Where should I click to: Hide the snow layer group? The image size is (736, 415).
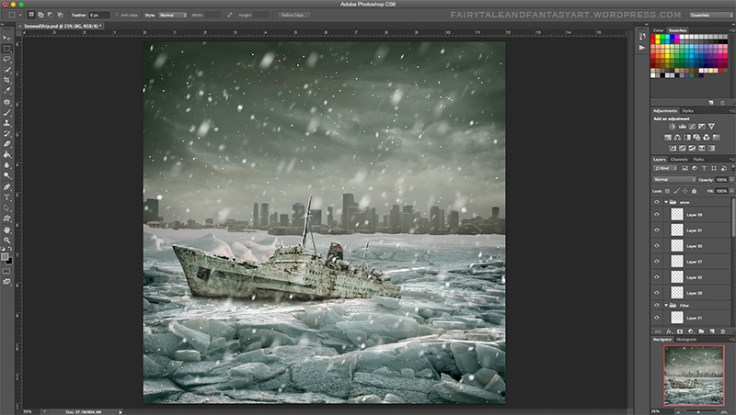click(x=657, y=202)
